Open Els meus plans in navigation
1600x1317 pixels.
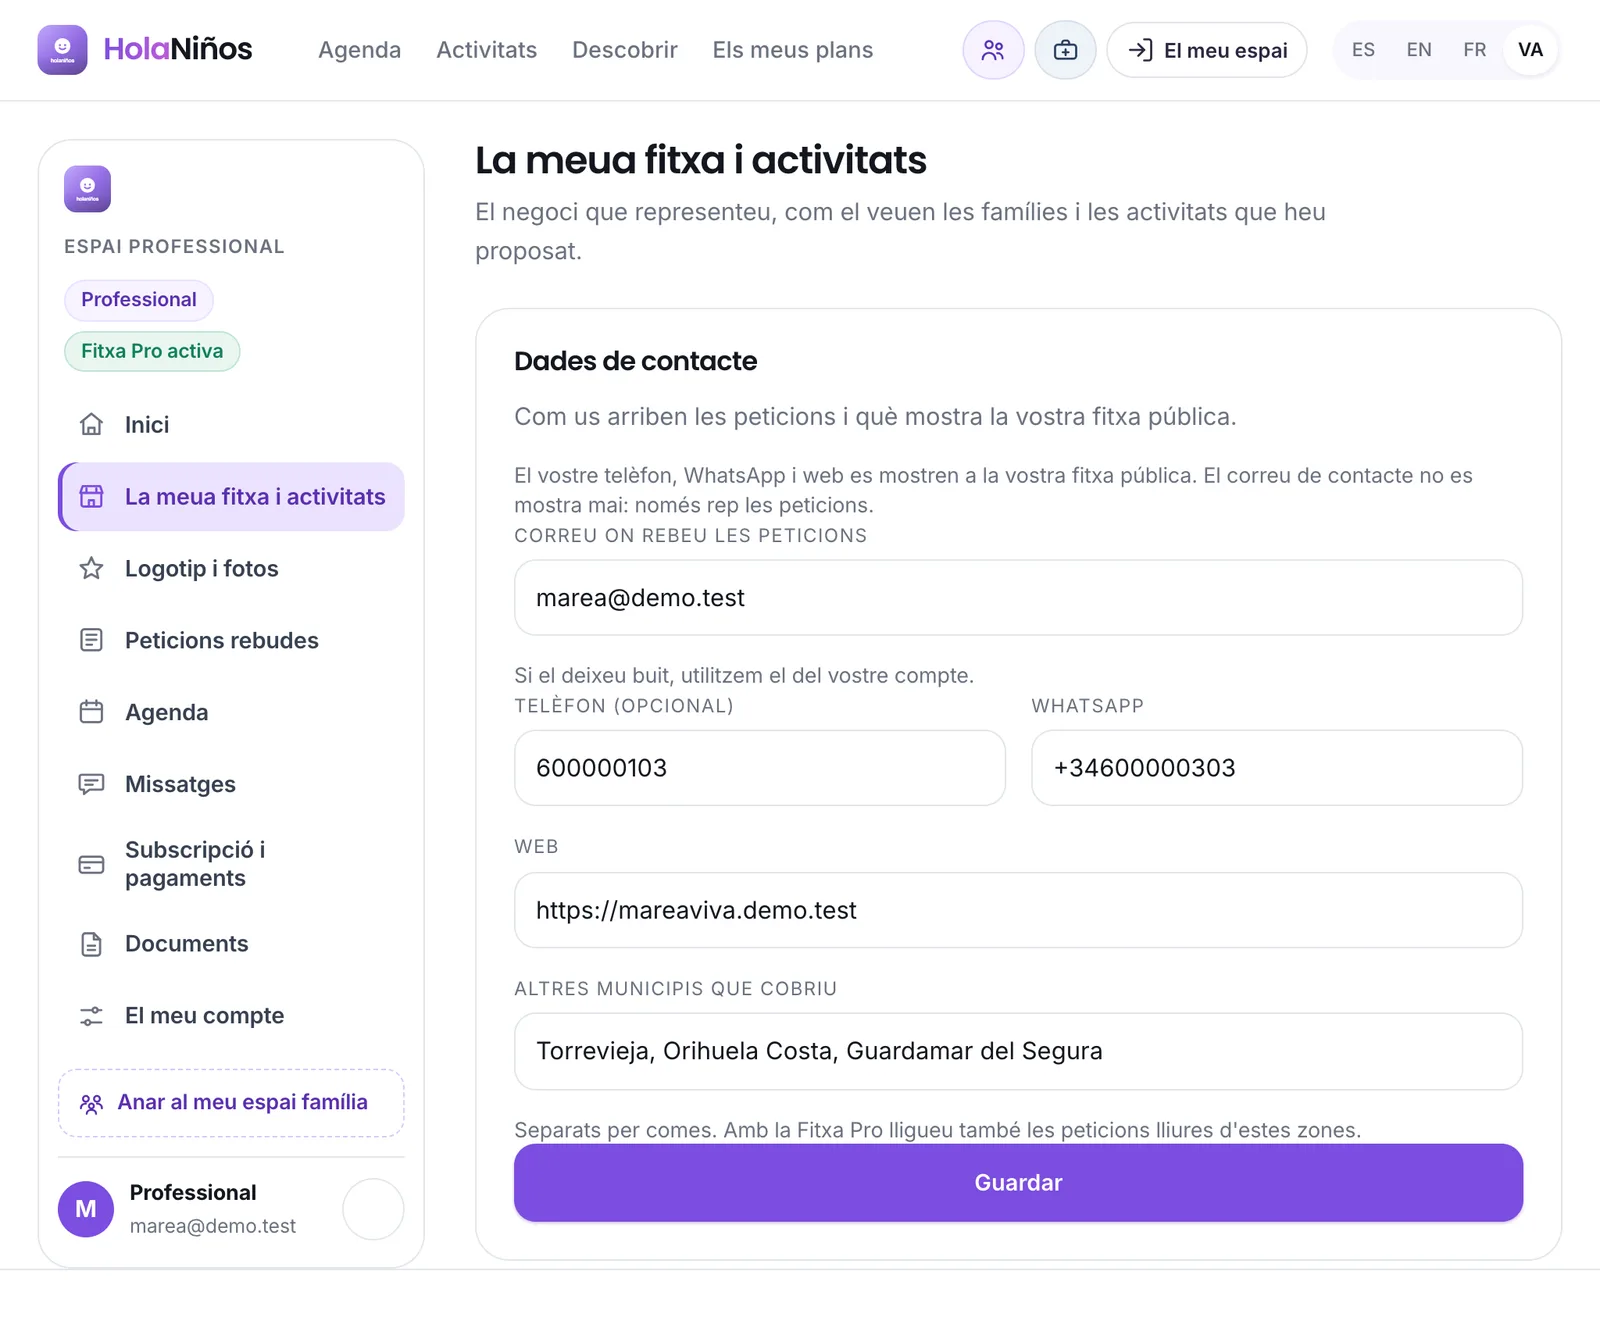(793, 50)
